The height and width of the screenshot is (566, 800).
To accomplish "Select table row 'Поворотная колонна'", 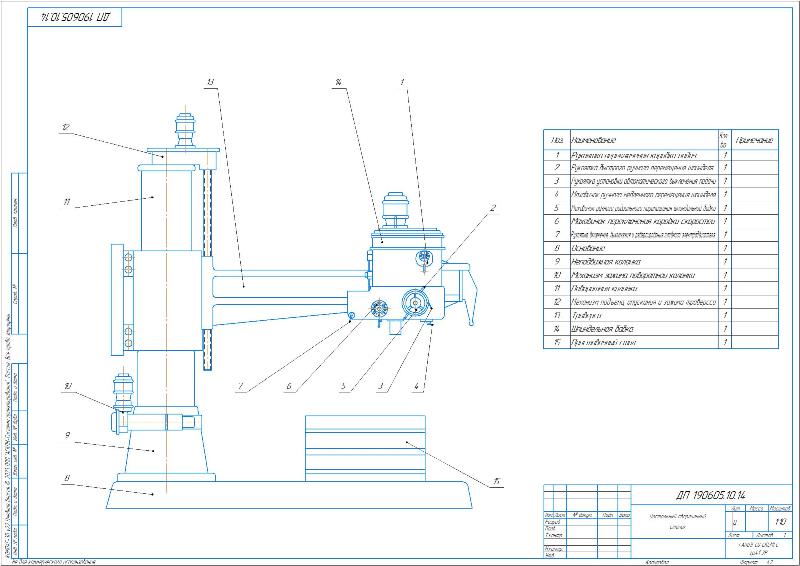I will [661, 288].
